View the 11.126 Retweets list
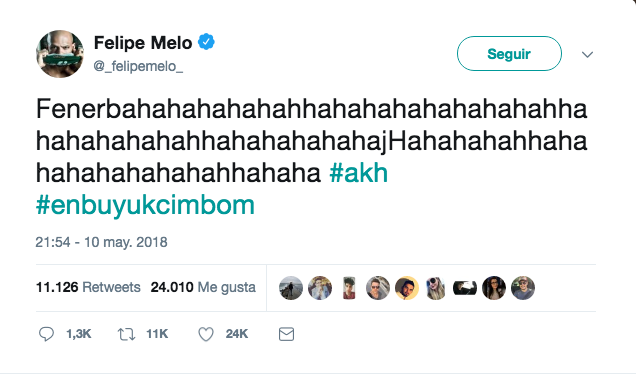636x374 pixels. point(88,287)
